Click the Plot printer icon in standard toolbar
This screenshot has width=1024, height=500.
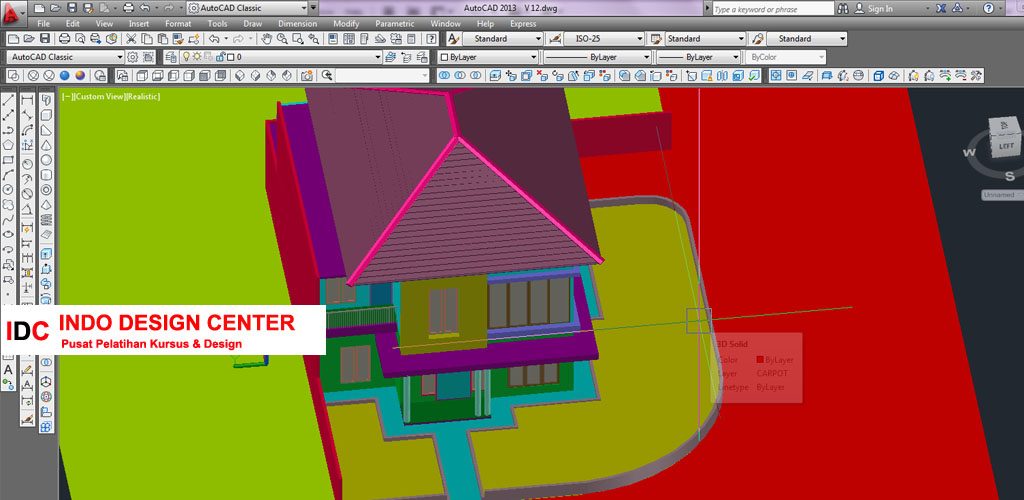pyautogui.click(x=64, y=39)
